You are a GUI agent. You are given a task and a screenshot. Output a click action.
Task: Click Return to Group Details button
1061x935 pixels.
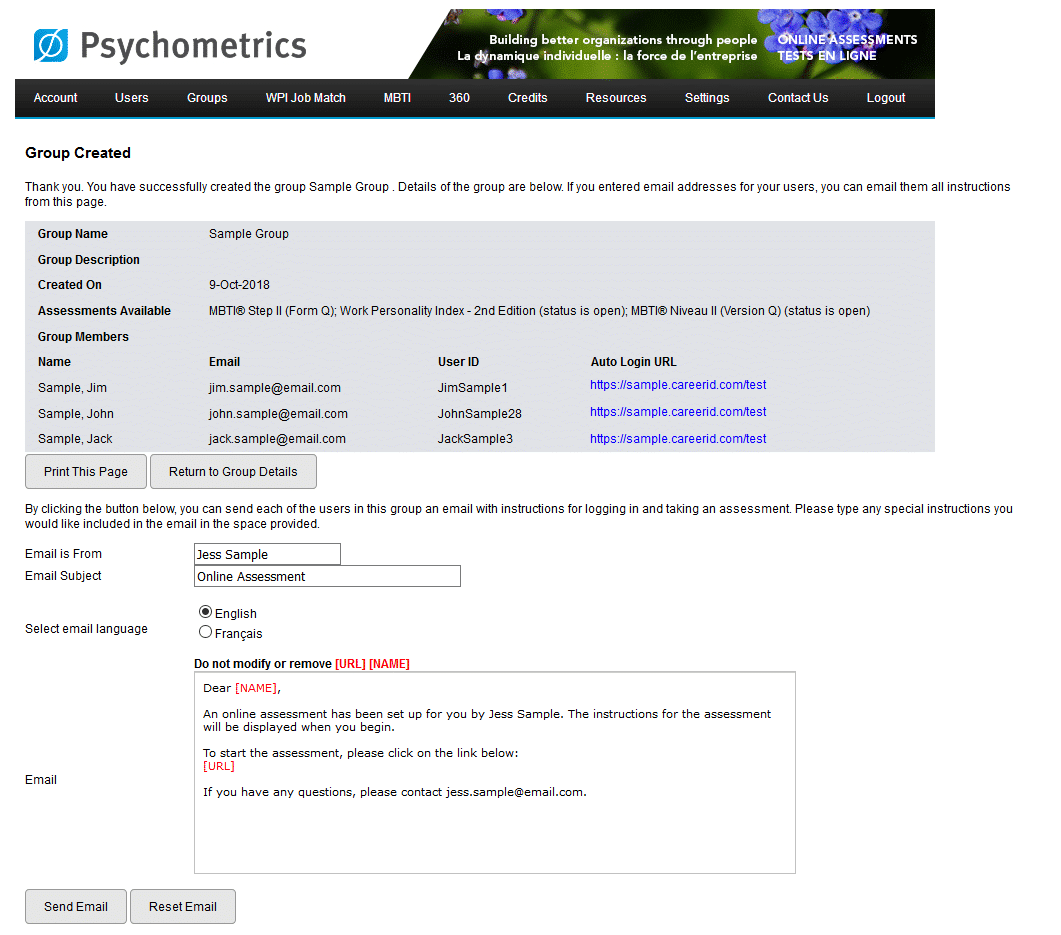[x=233, y=472]
